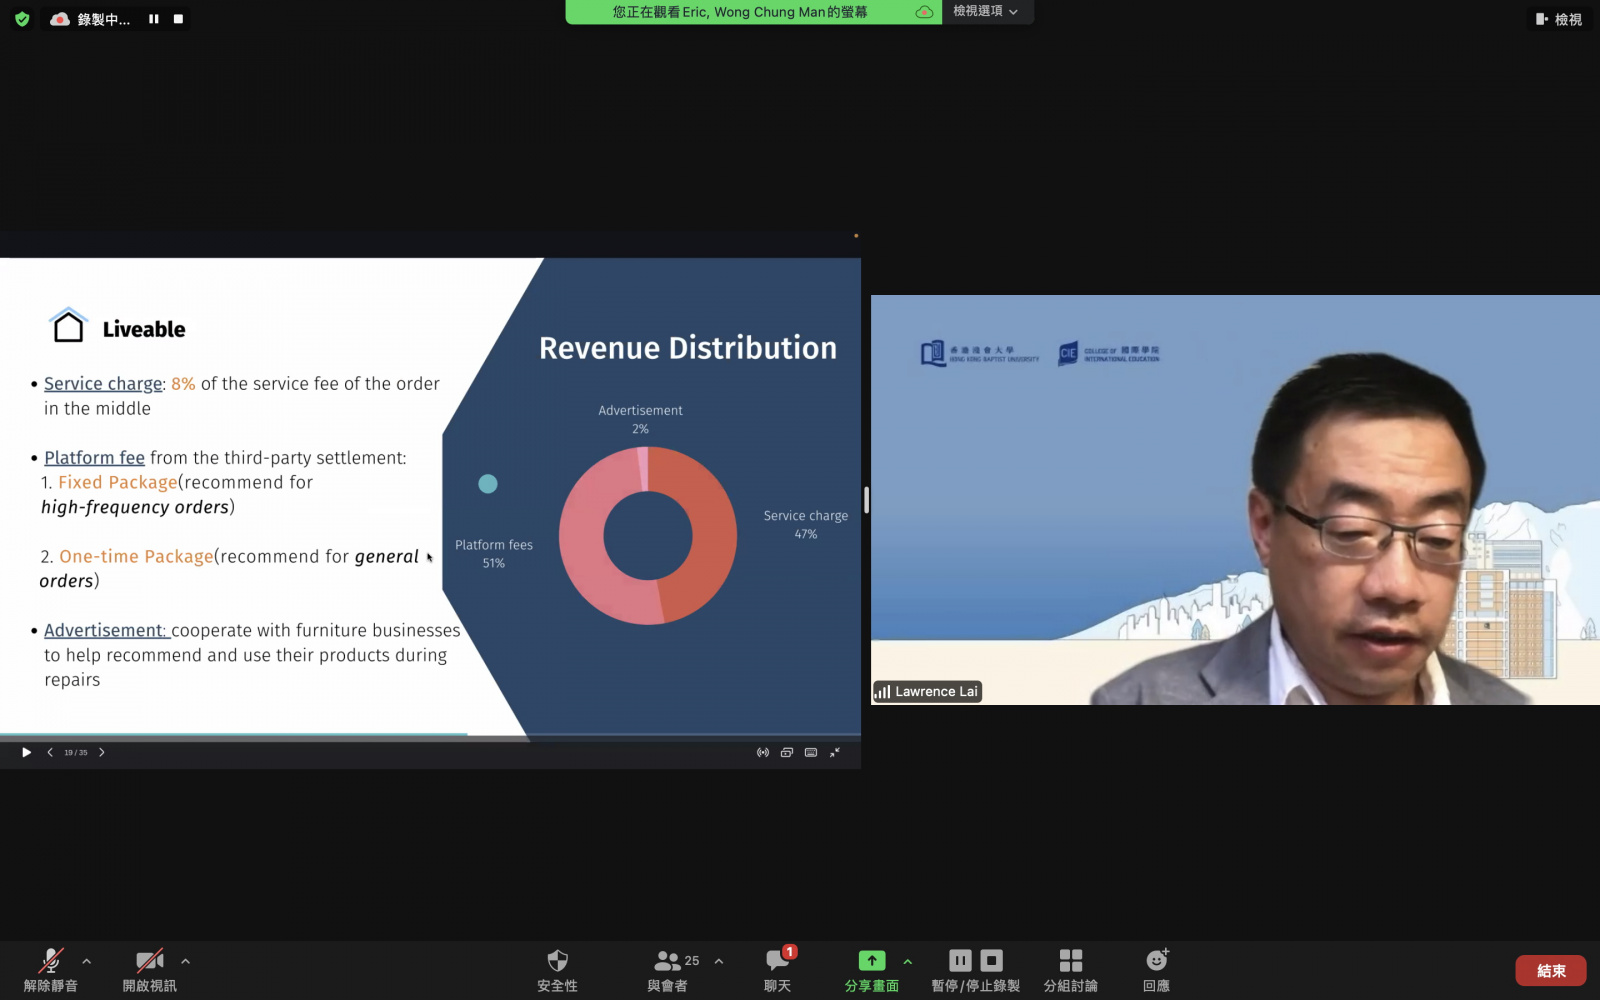Open the 檢視選項 view options dropdown
Viewport: 1600px width, 1000px height.
(986, 11)
